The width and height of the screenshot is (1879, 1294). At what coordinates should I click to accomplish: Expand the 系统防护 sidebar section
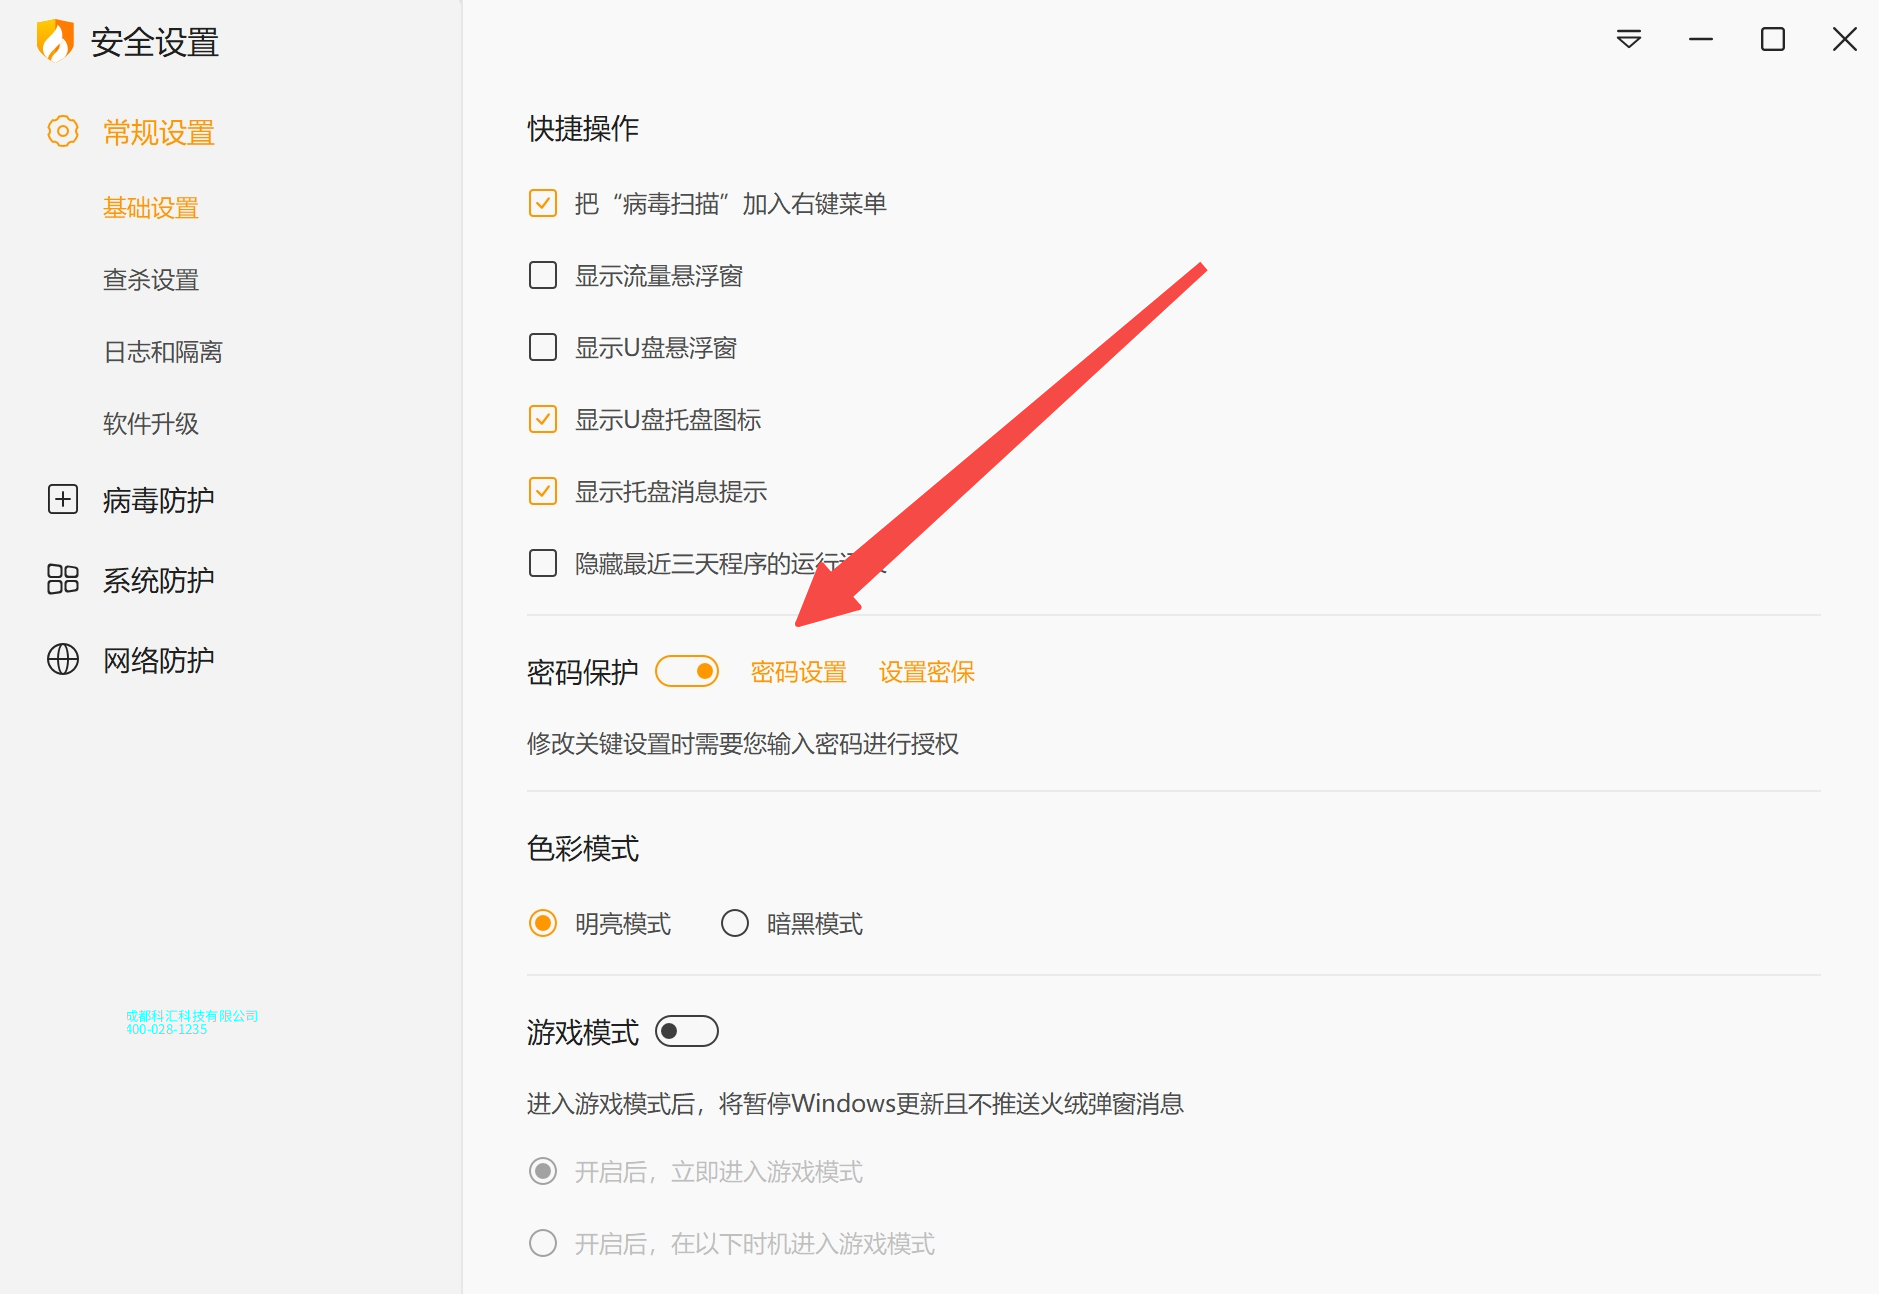(159, 580)
